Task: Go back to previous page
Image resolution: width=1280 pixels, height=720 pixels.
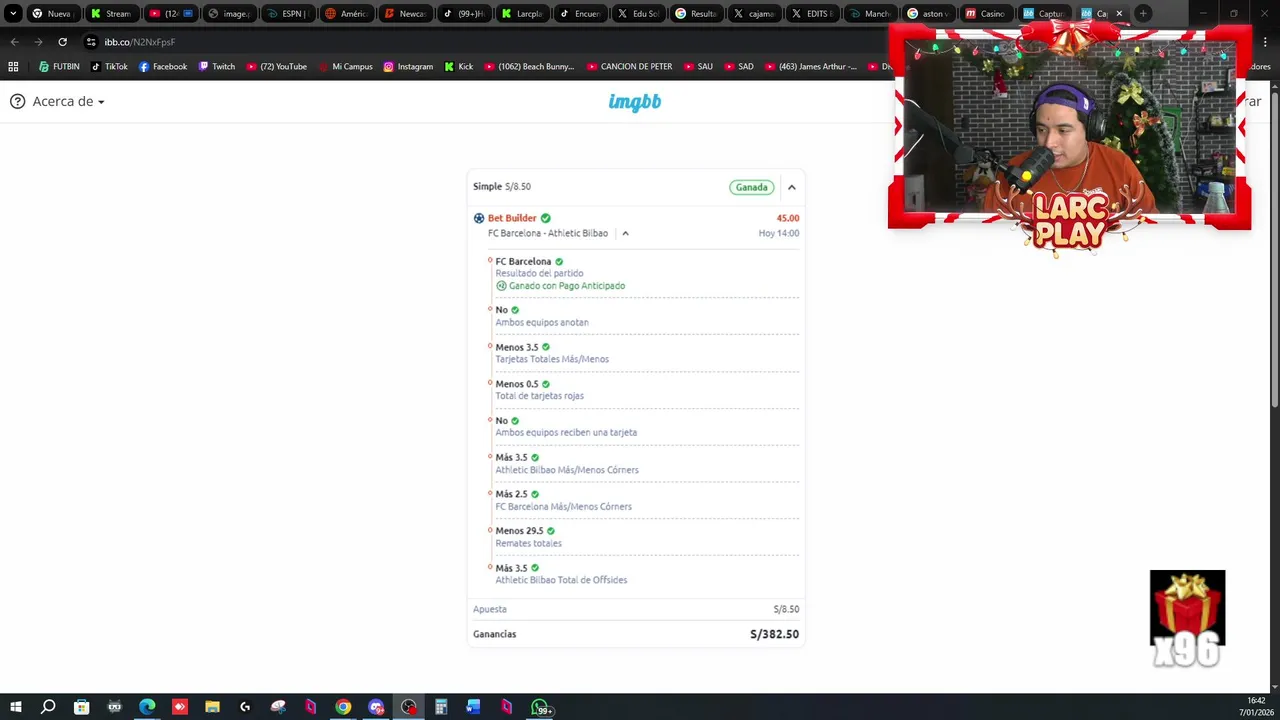Action: coord(14,42)
